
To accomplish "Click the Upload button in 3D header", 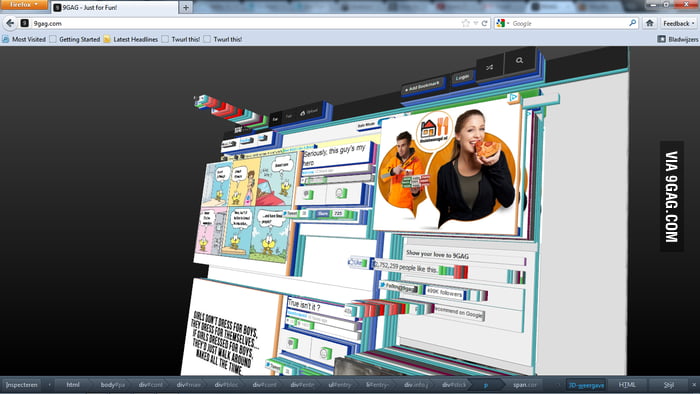I will click(309, 112).
